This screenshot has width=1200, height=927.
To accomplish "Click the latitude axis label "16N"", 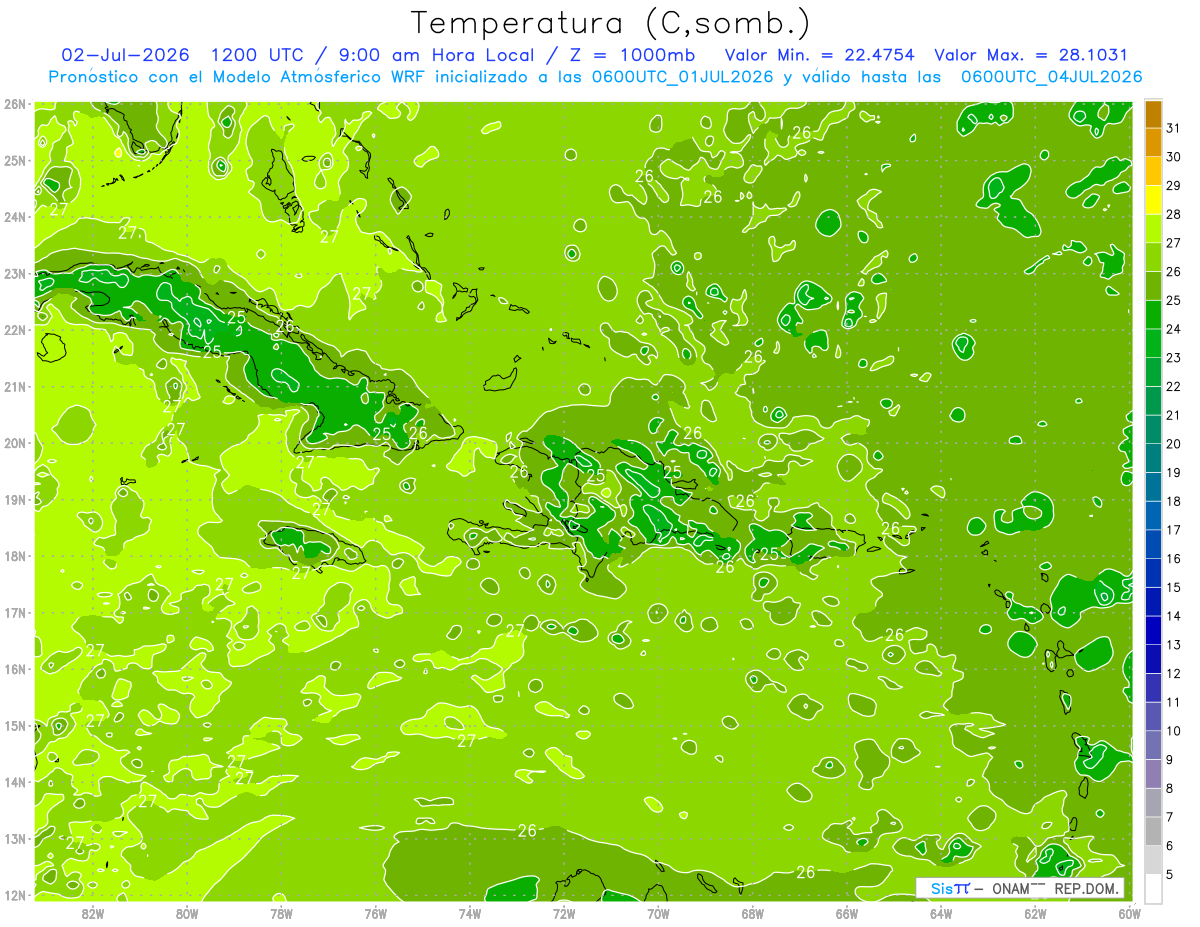I will [x=15, y=669].
